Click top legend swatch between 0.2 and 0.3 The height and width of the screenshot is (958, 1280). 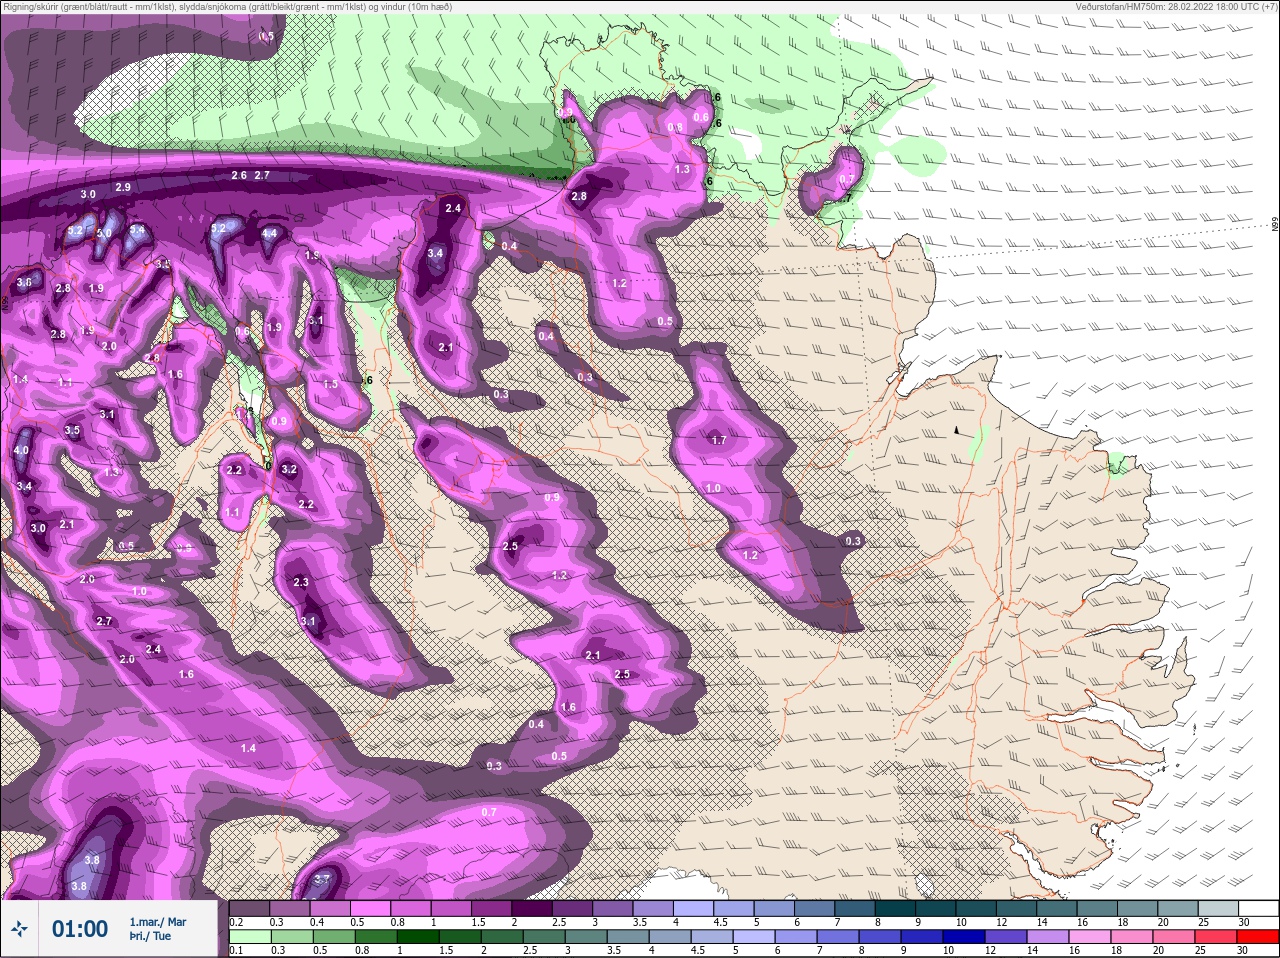(x=250, y=908)
